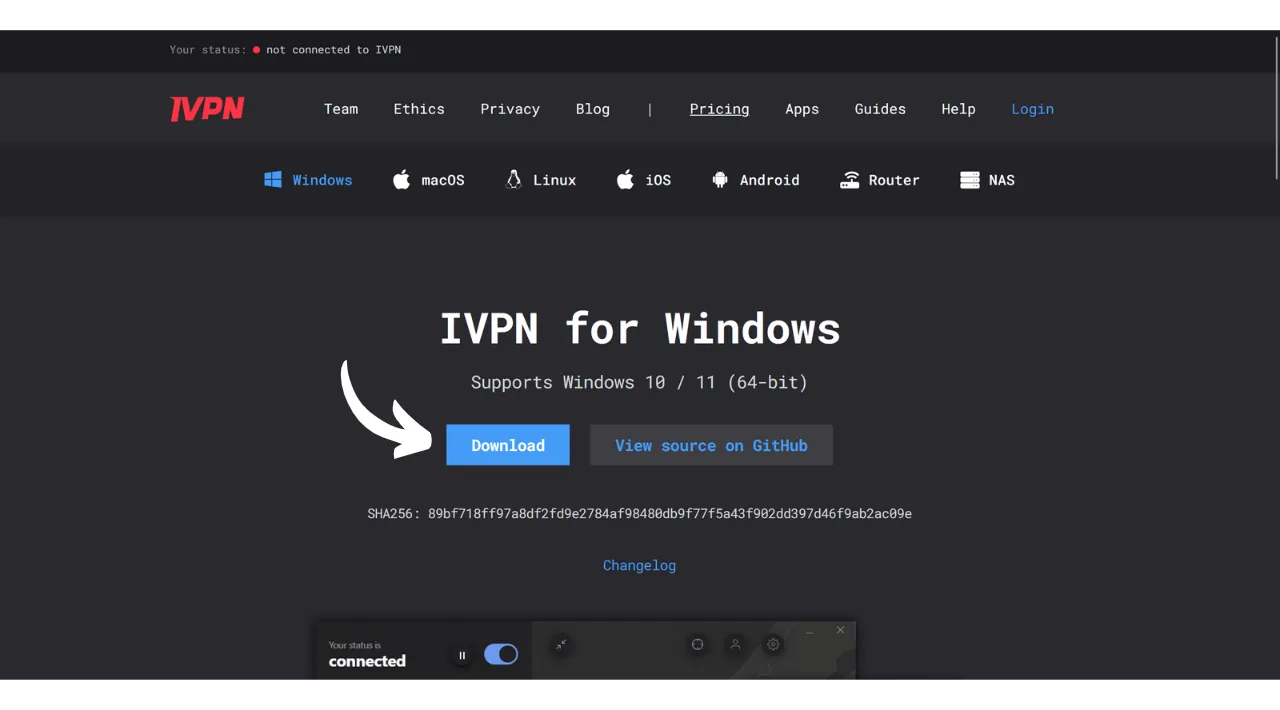Select the Android platform tab

(755, 180)
